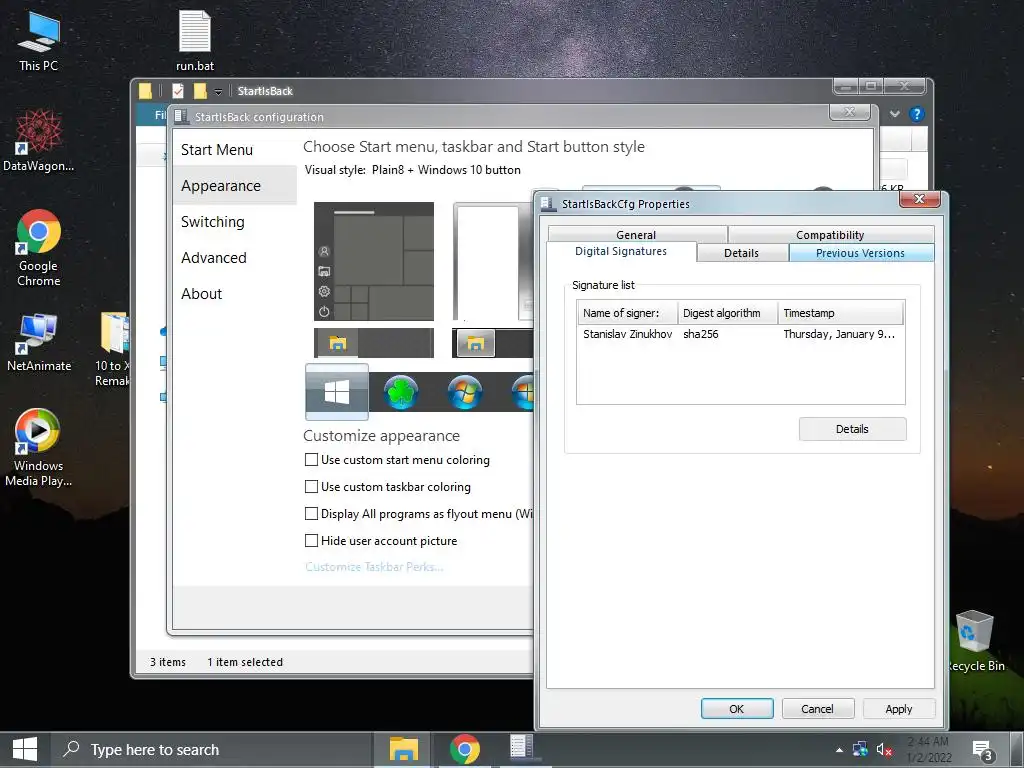Open the About section

point(201,293)
